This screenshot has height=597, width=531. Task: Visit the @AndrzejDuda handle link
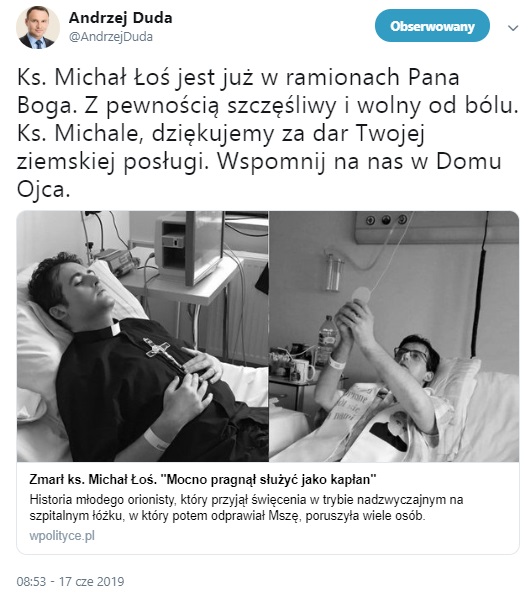[111, 37]
